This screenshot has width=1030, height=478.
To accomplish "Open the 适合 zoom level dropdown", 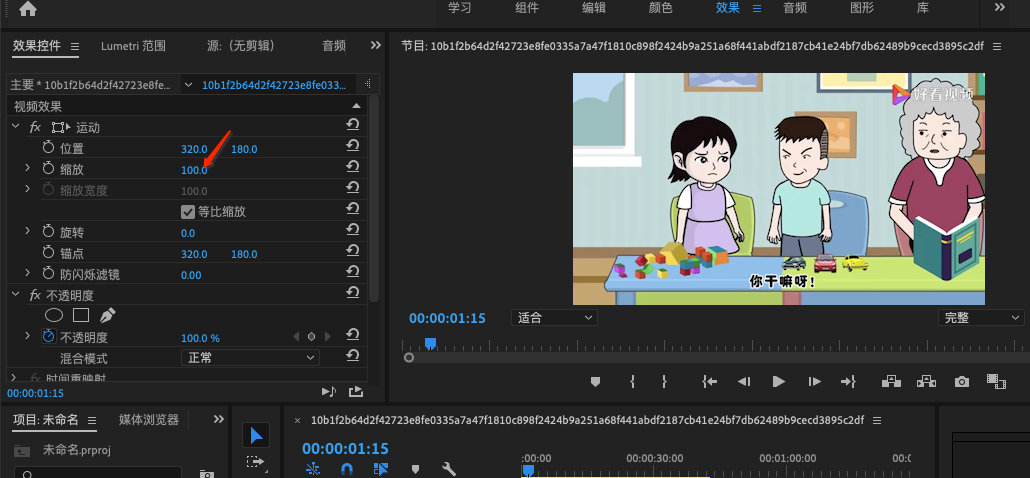I will click(554, 318).
